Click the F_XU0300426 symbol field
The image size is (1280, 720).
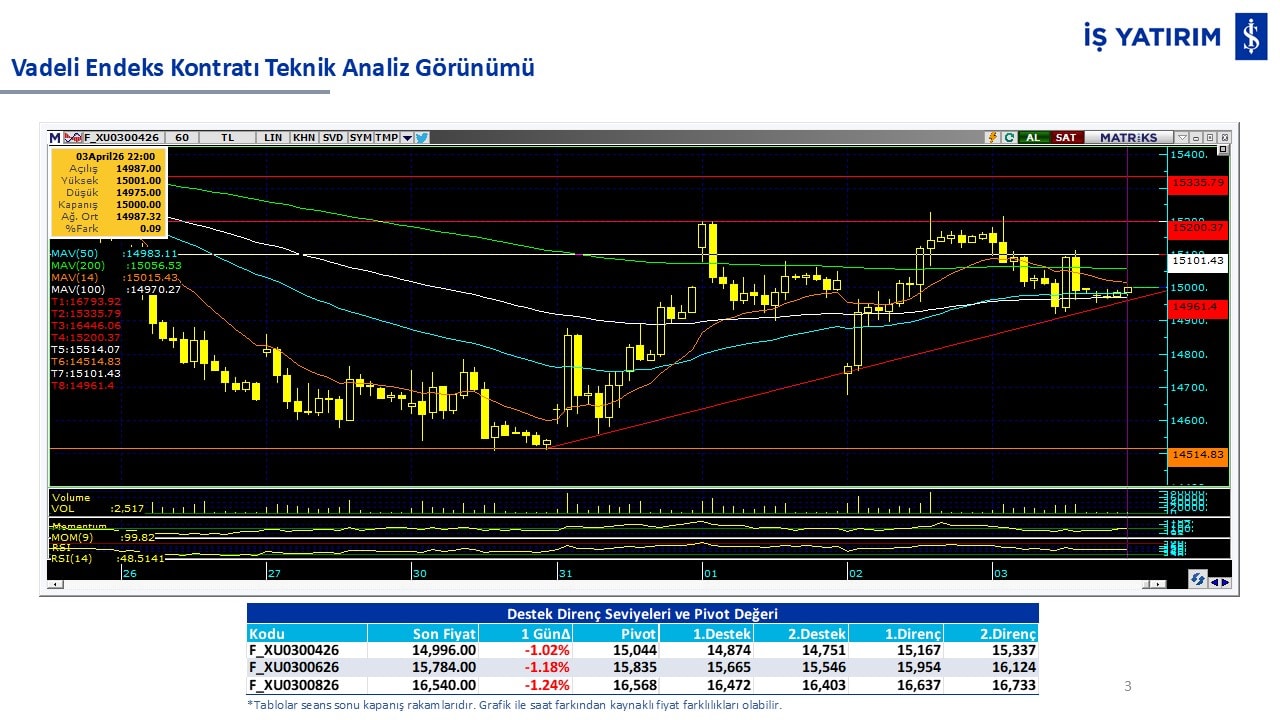(123, 138)
